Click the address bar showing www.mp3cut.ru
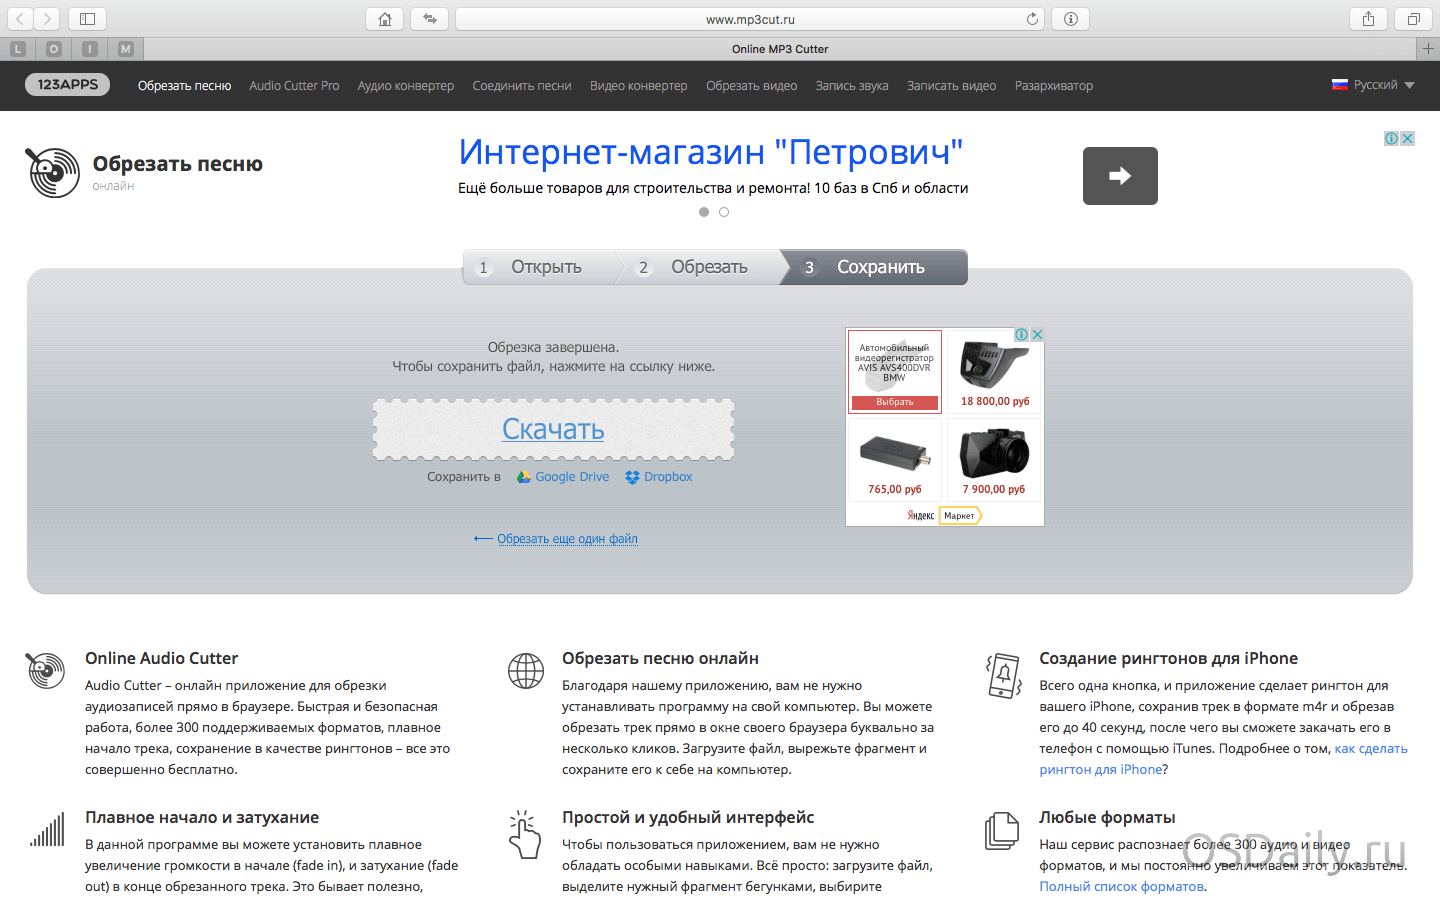Screen dimensions: 1440x900 tap(750, 19)
